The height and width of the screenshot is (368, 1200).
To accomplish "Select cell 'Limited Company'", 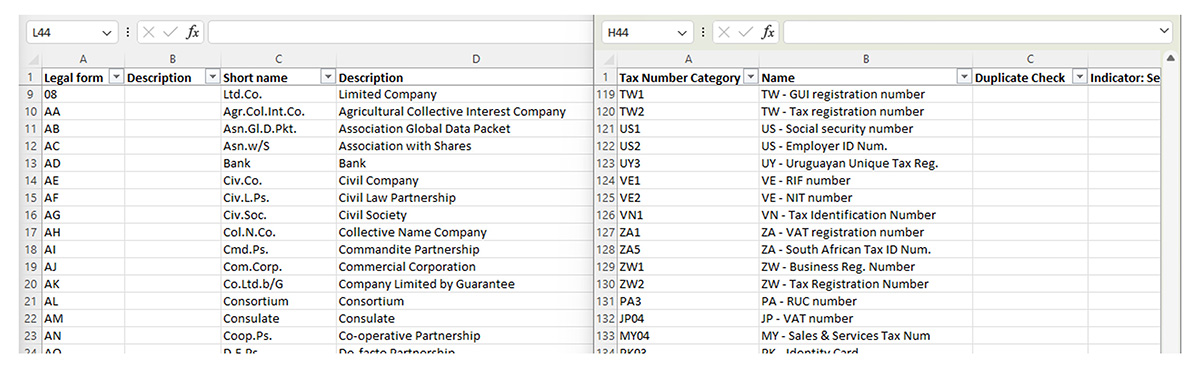I will coord(465,94).
